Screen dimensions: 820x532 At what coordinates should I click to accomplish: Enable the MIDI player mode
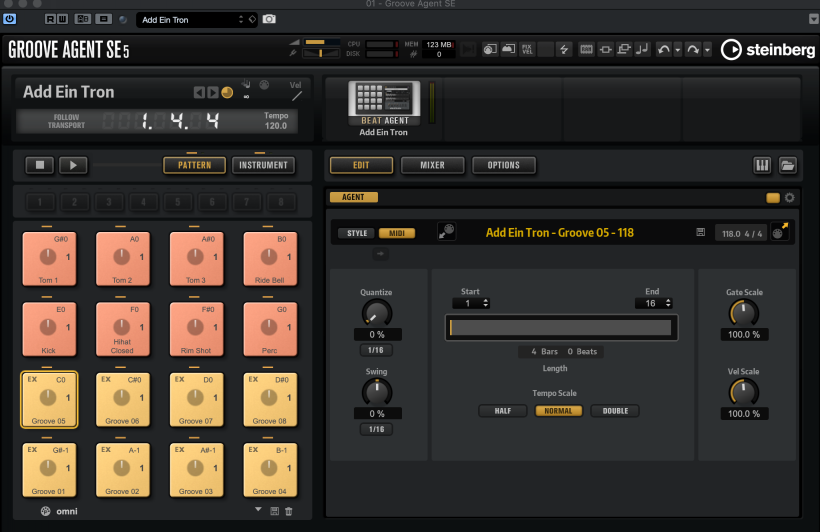coord(397,233)
